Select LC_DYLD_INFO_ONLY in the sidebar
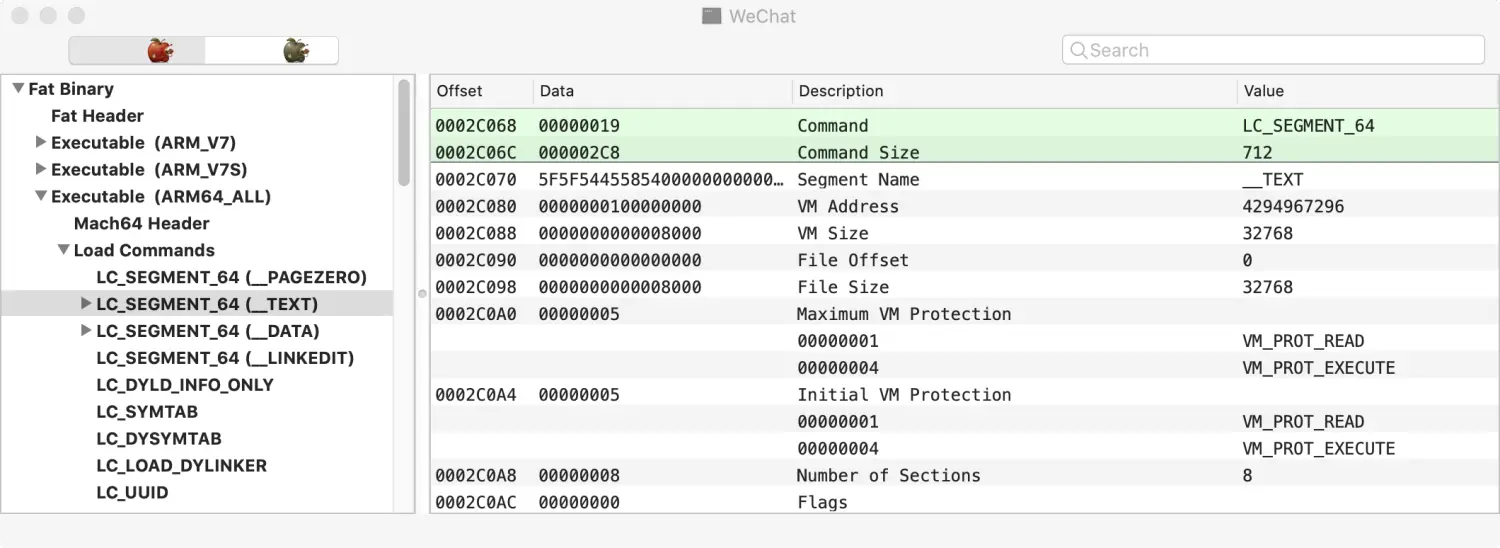 [x=184, y=385]
